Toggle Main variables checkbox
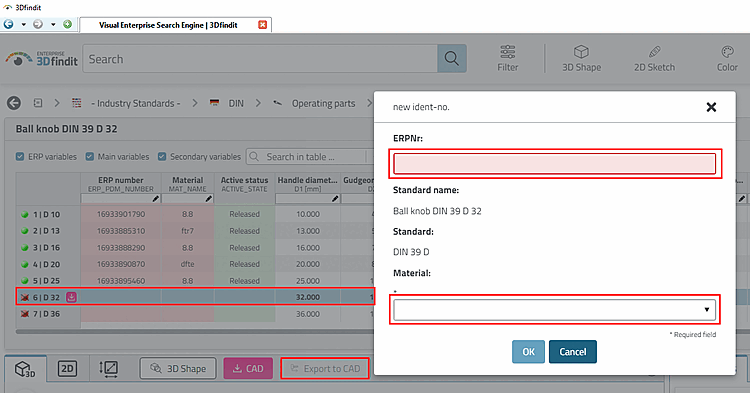 (89, 156)
